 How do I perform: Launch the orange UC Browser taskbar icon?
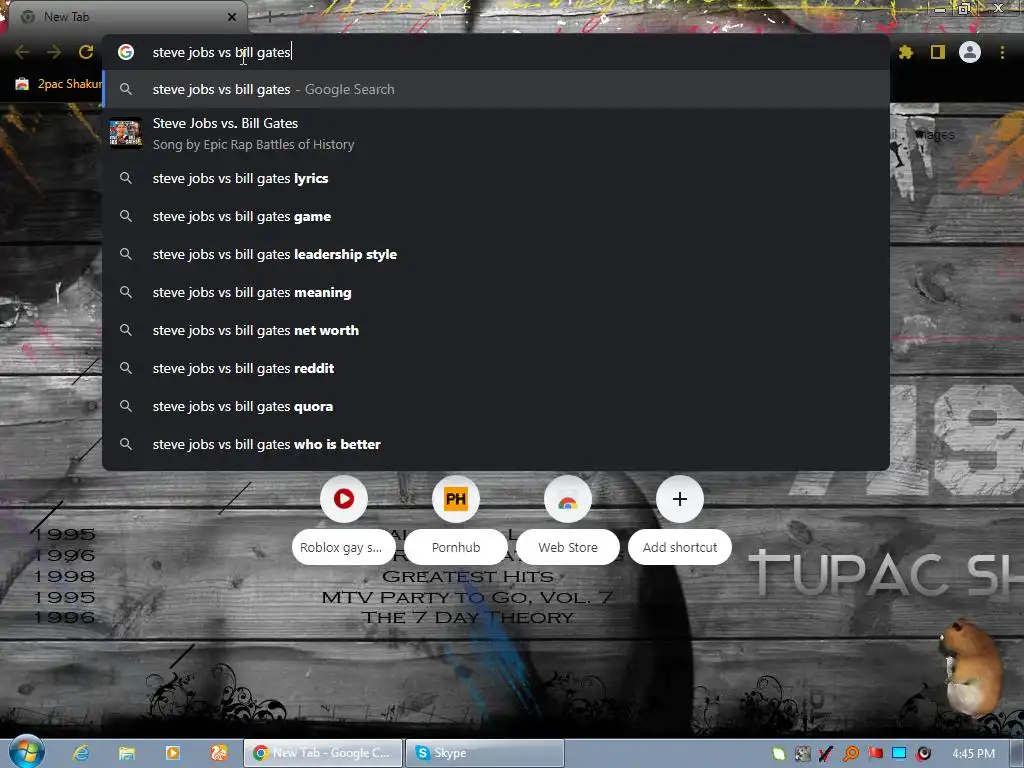(x=219, y=753)
